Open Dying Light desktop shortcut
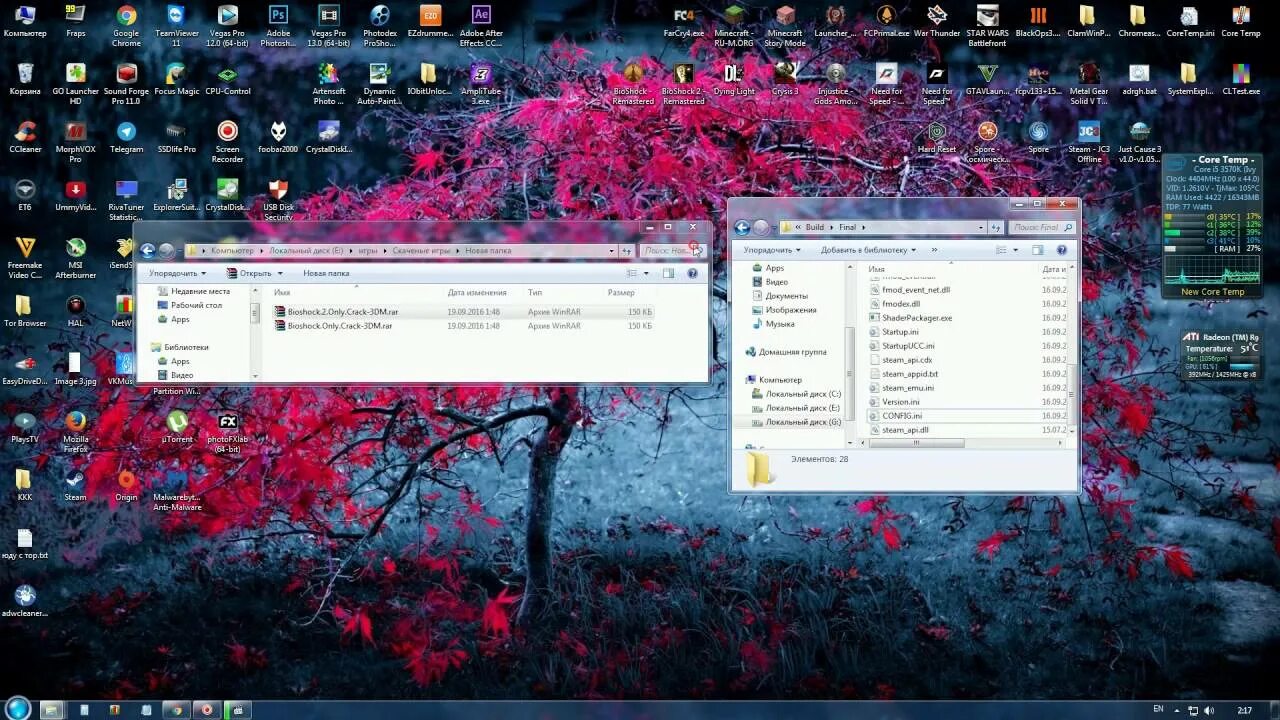This screenshot has width=1280, height=720. click(x=733, y=79)
